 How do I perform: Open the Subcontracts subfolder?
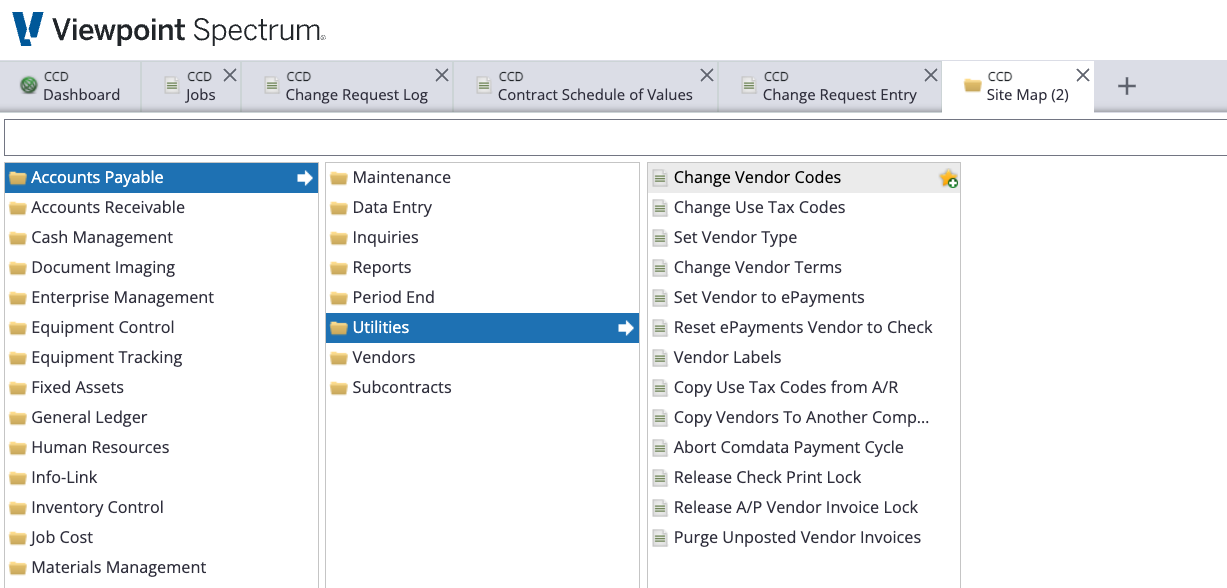pyautogui.click(x=482, y=388)
